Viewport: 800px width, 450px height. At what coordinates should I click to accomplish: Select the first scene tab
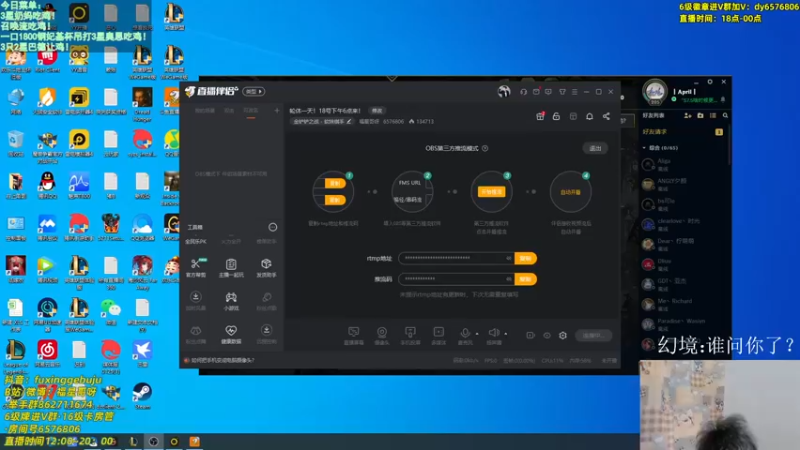[x=205, y=111]
